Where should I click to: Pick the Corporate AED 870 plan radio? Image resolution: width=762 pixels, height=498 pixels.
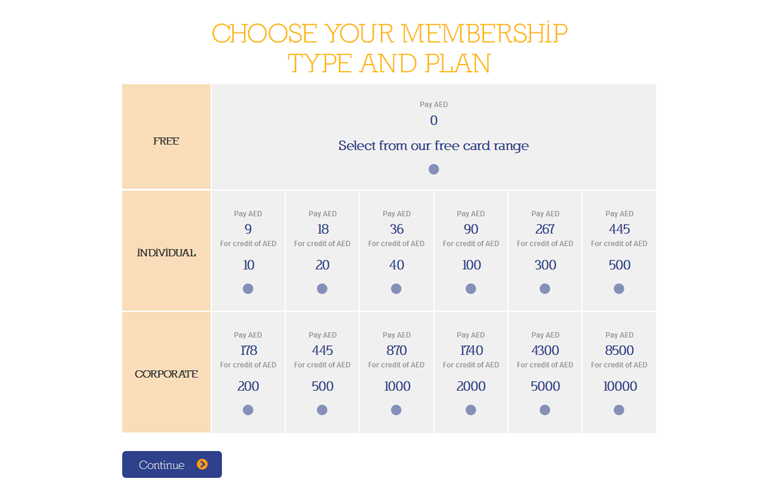[396, 410]
